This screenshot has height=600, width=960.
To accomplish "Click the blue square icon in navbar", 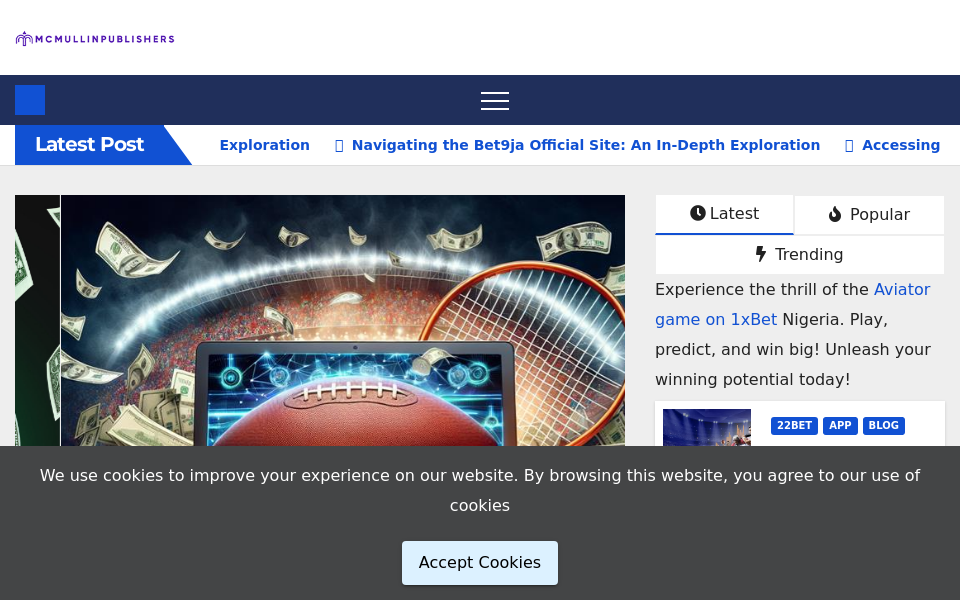I will pyautogui.click(x=30, y=100).
